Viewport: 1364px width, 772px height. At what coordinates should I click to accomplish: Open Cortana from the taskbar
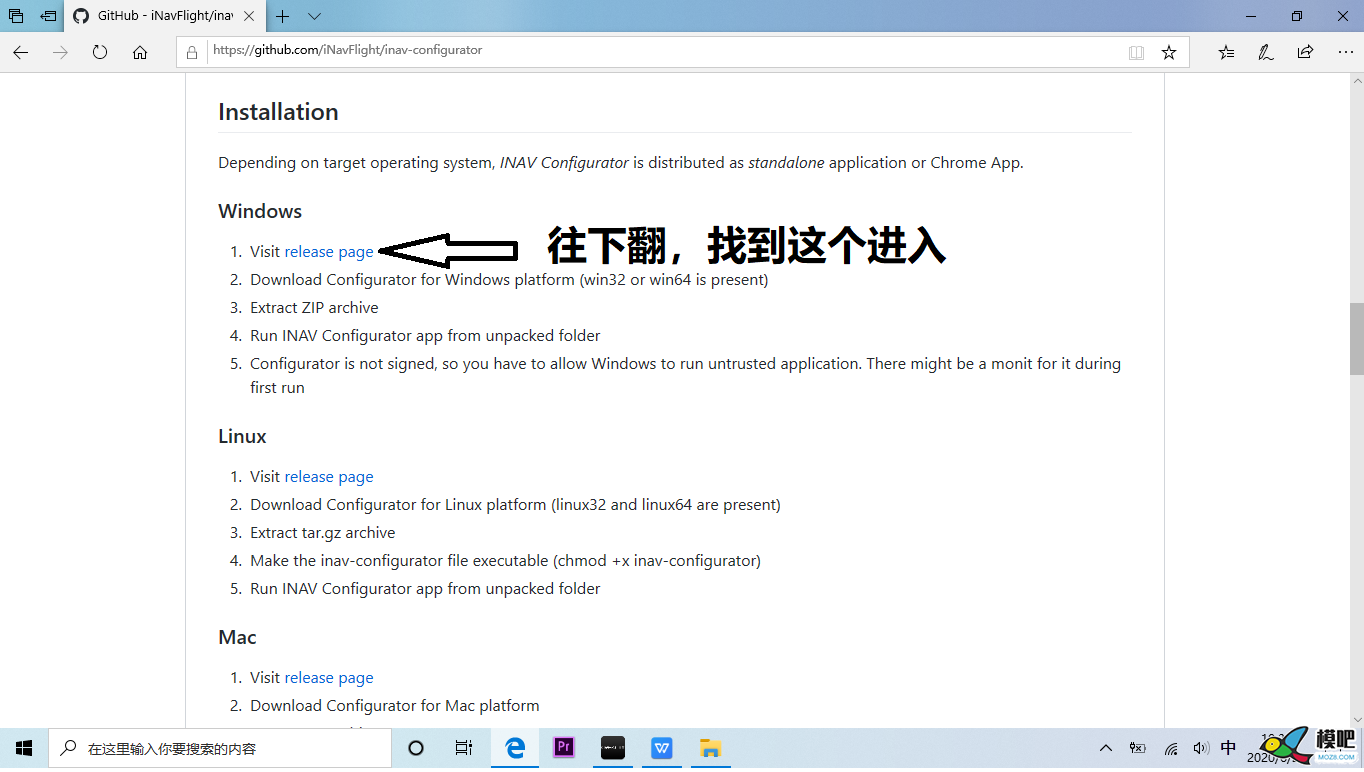[x=416, y=748]
